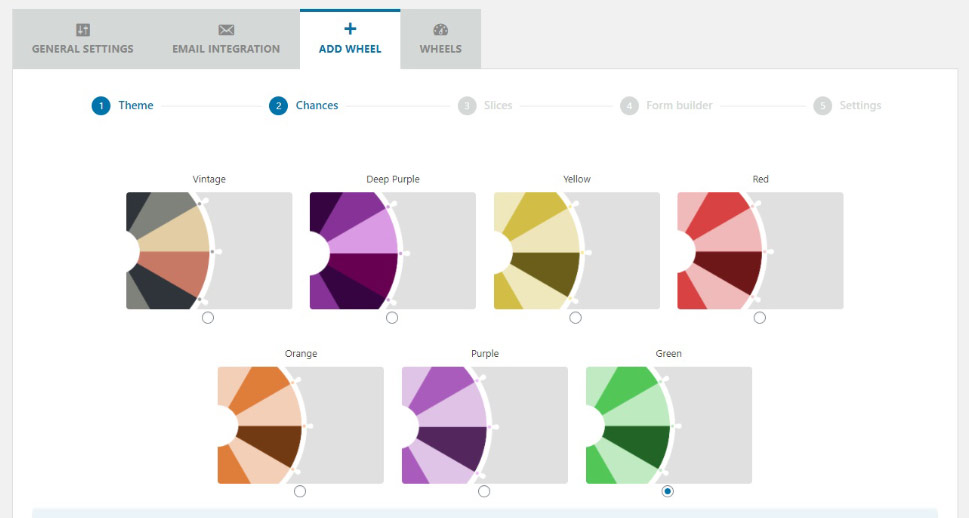Image resolution: width=969 pixels, height=518 pixels.
Task: Click the step 2 number circle
Action: click(278, 106)
